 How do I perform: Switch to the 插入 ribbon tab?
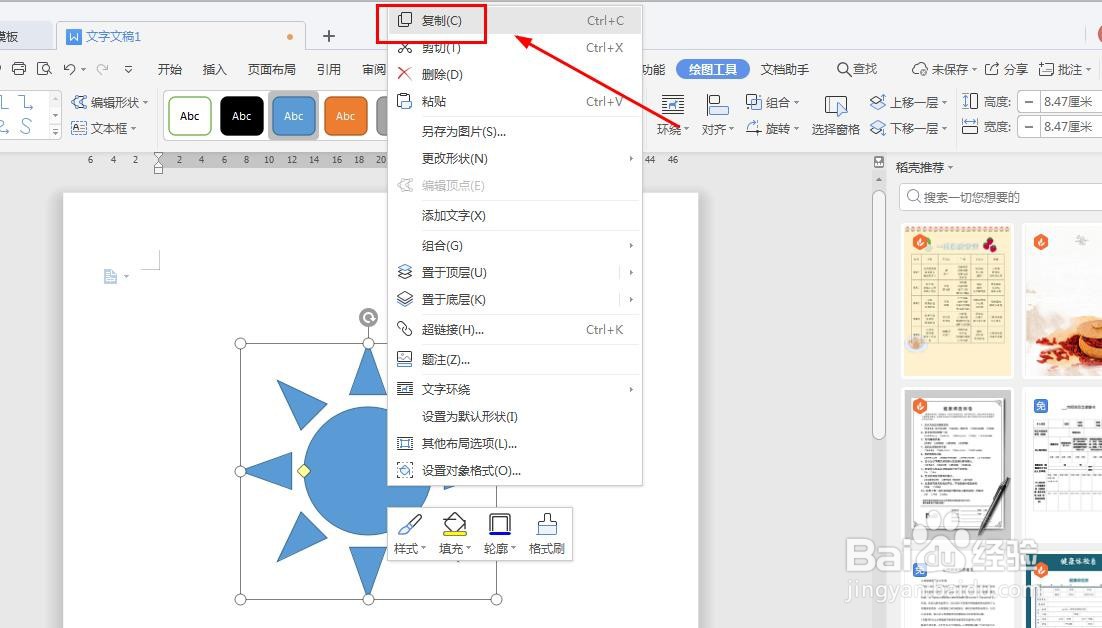(215, 70)
